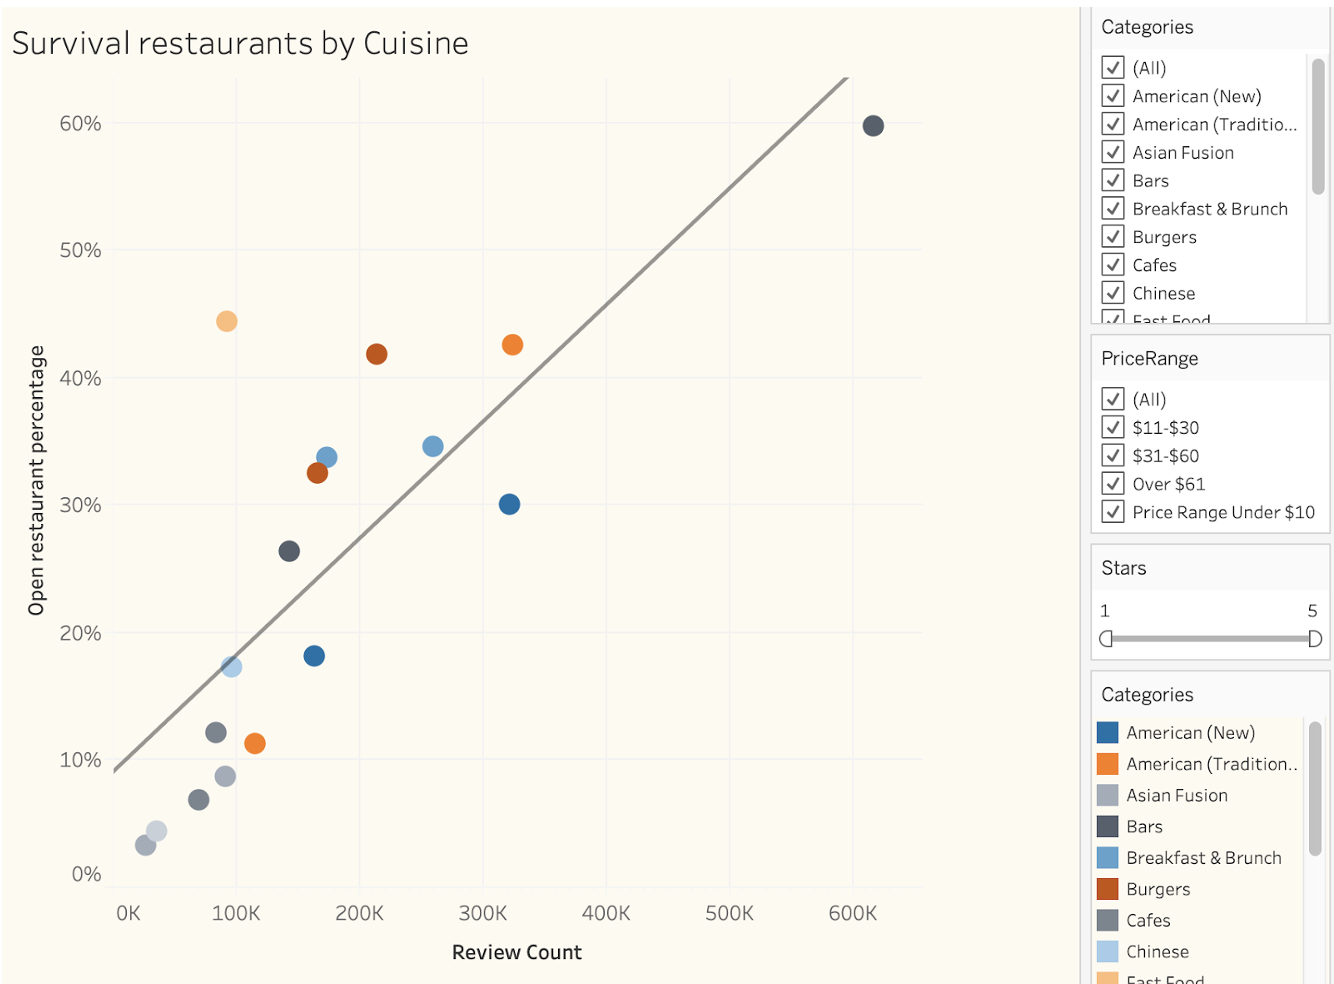Toggle the Chinese category checkbox
This screenshot has width=1334, height=984.
tap(1112, 292)
